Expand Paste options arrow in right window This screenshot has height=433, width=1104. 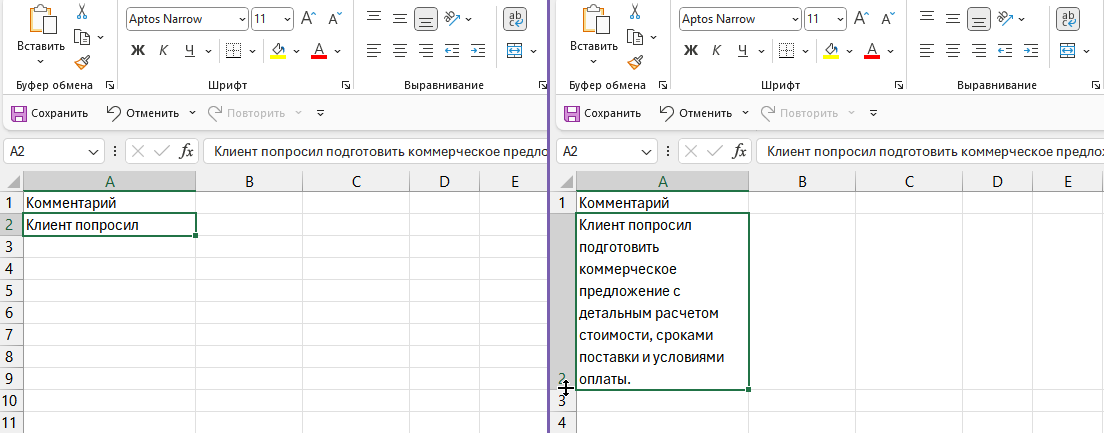593,61
